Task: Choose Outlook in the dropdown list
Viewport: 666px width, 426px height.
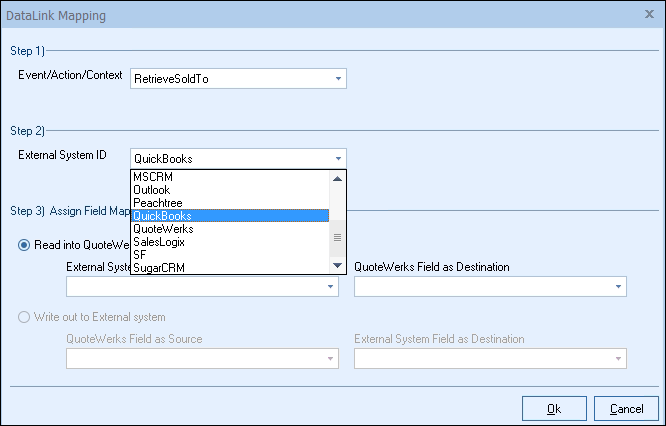Action: click(x=152, y=190)
